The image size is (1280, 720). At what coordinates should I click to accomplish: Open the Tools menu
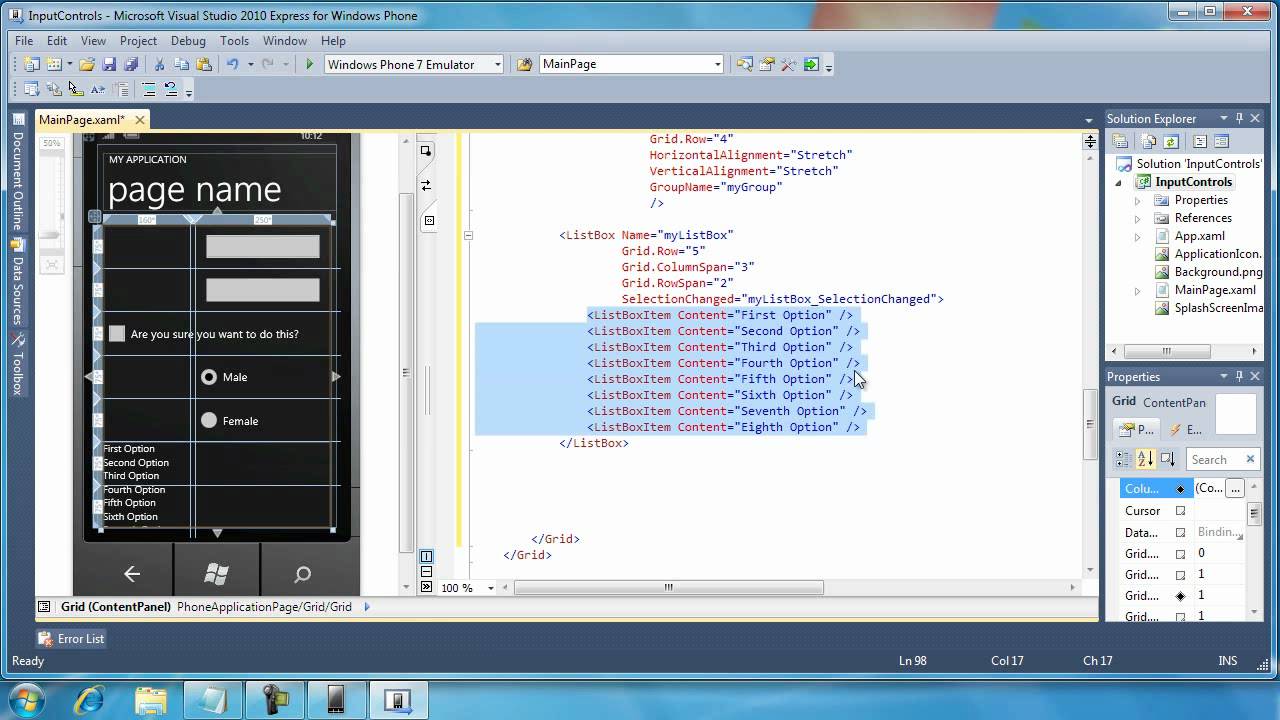(234, 41)
